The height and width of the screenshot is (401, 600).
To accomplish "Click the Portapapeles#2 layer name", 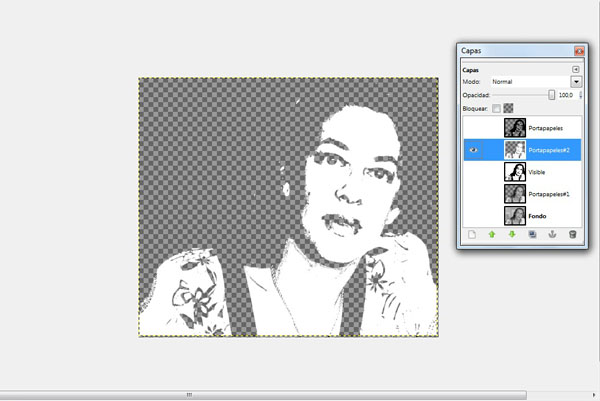I will point(549,150).
